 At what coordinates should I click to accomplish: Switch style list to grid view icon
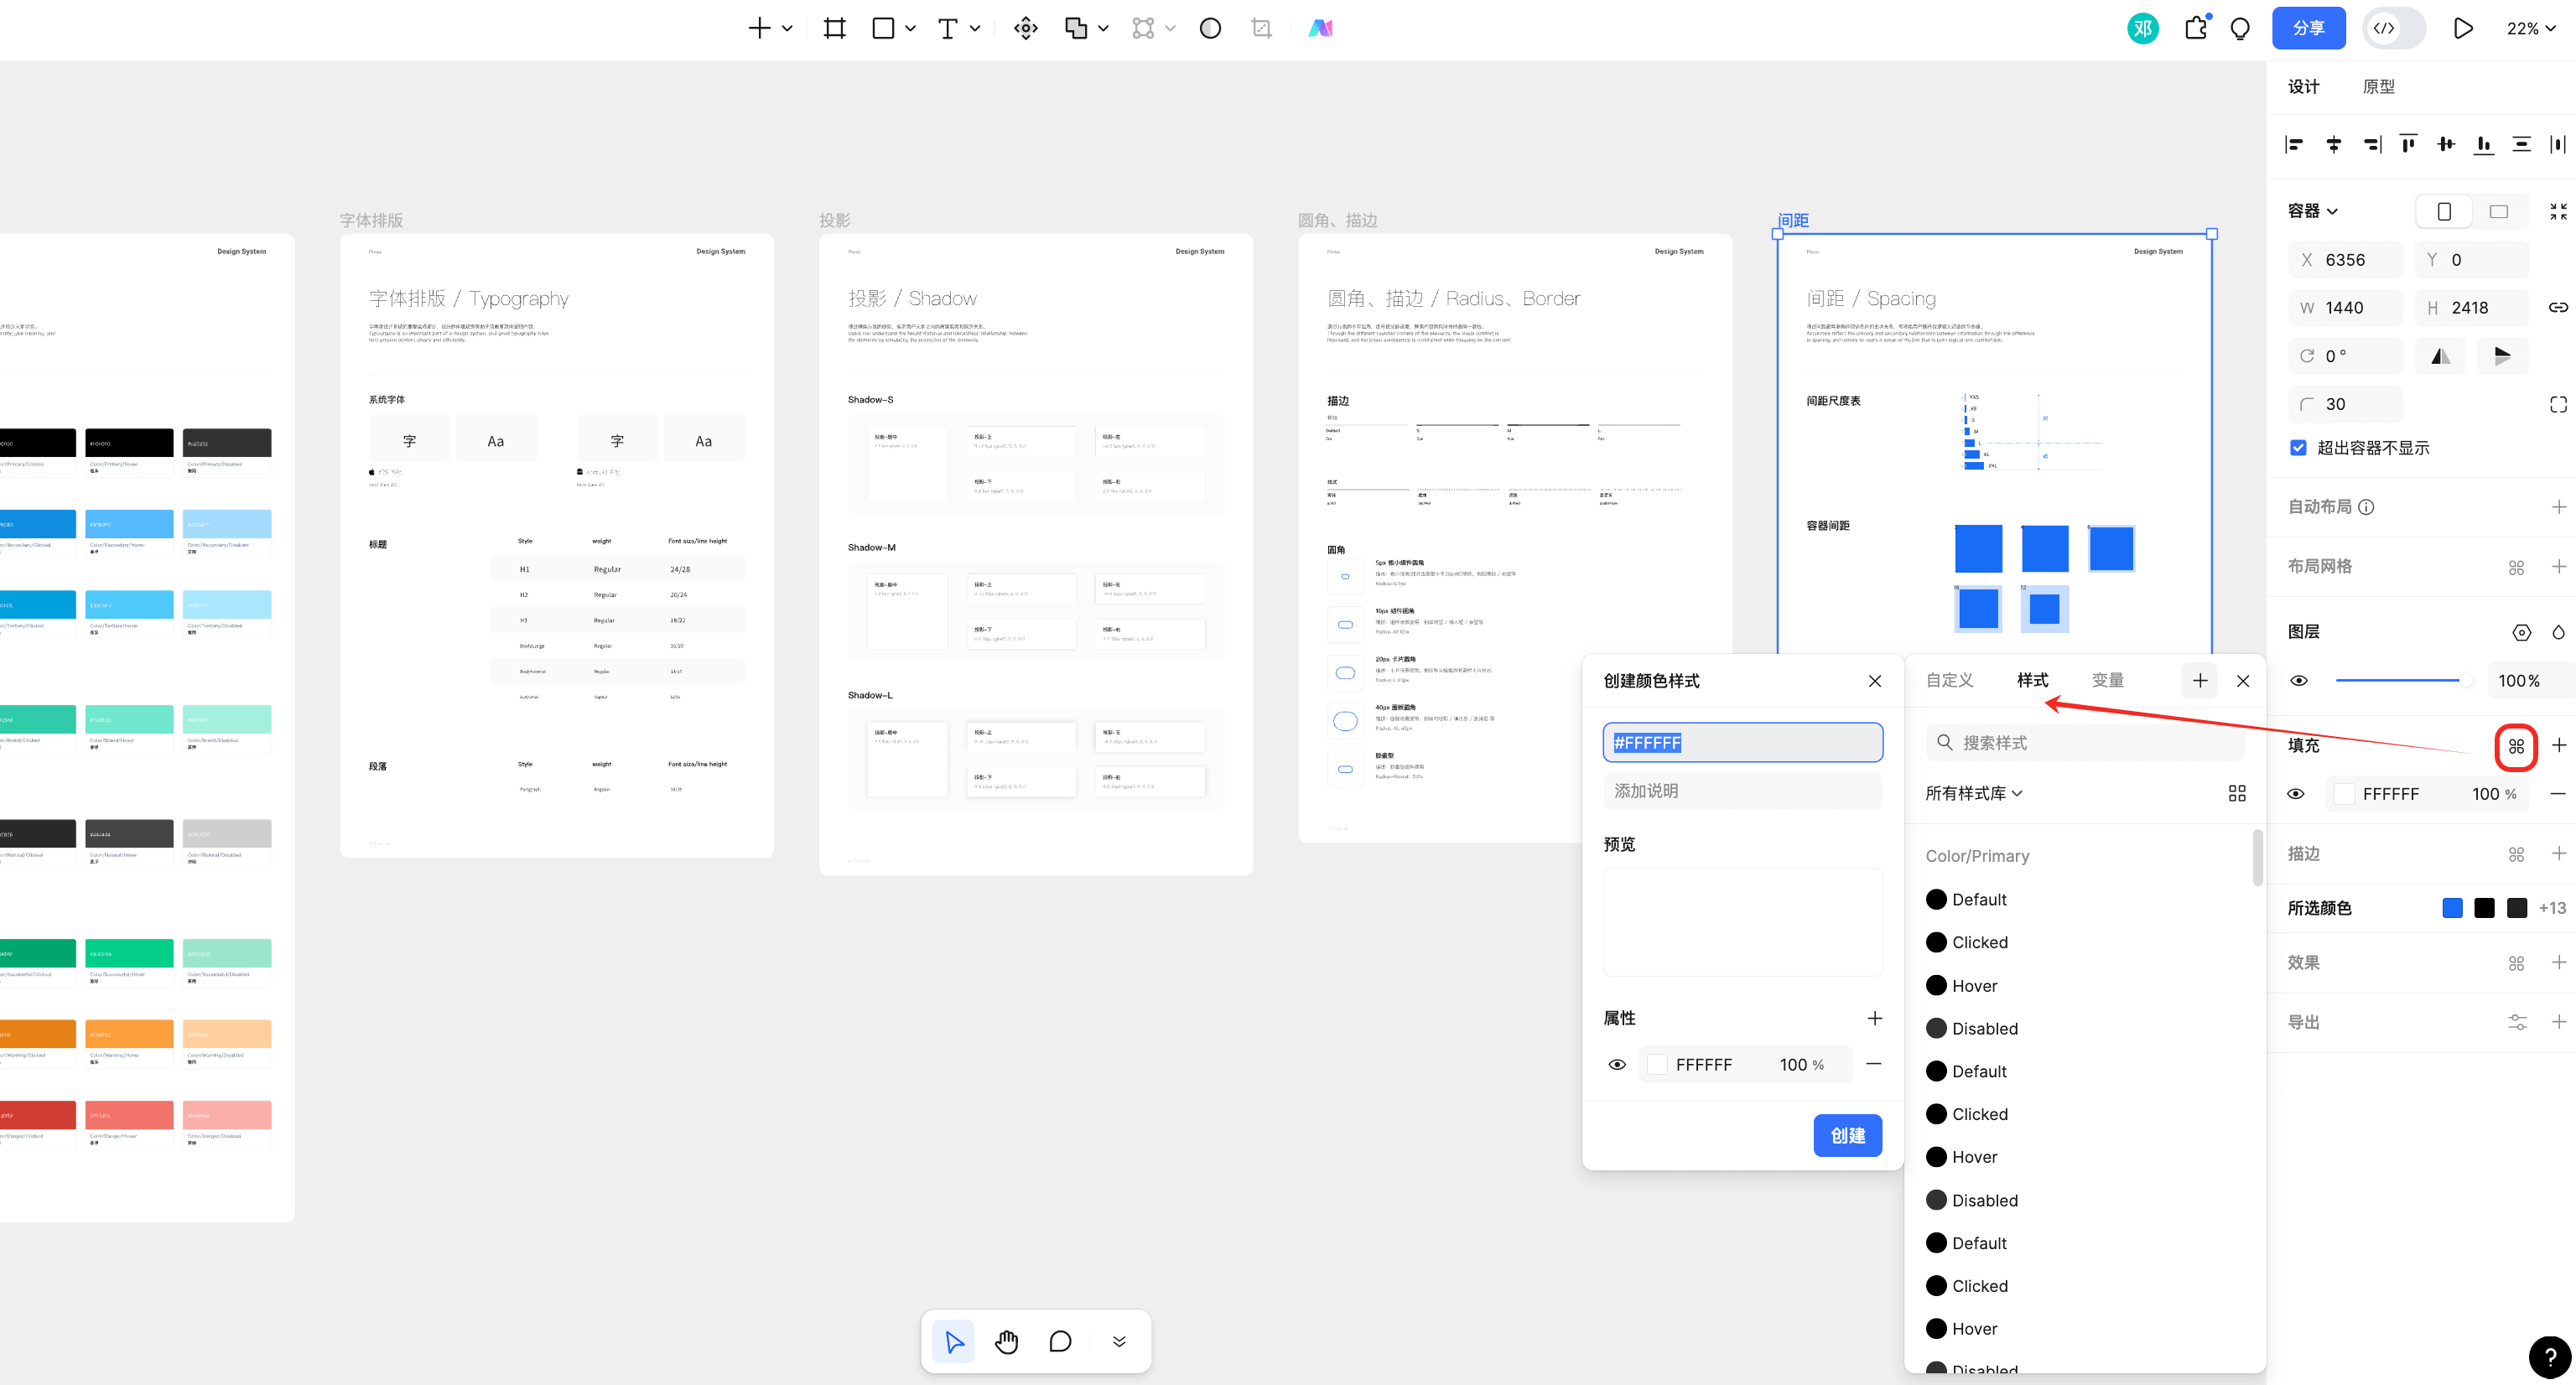pos(2237,793)
